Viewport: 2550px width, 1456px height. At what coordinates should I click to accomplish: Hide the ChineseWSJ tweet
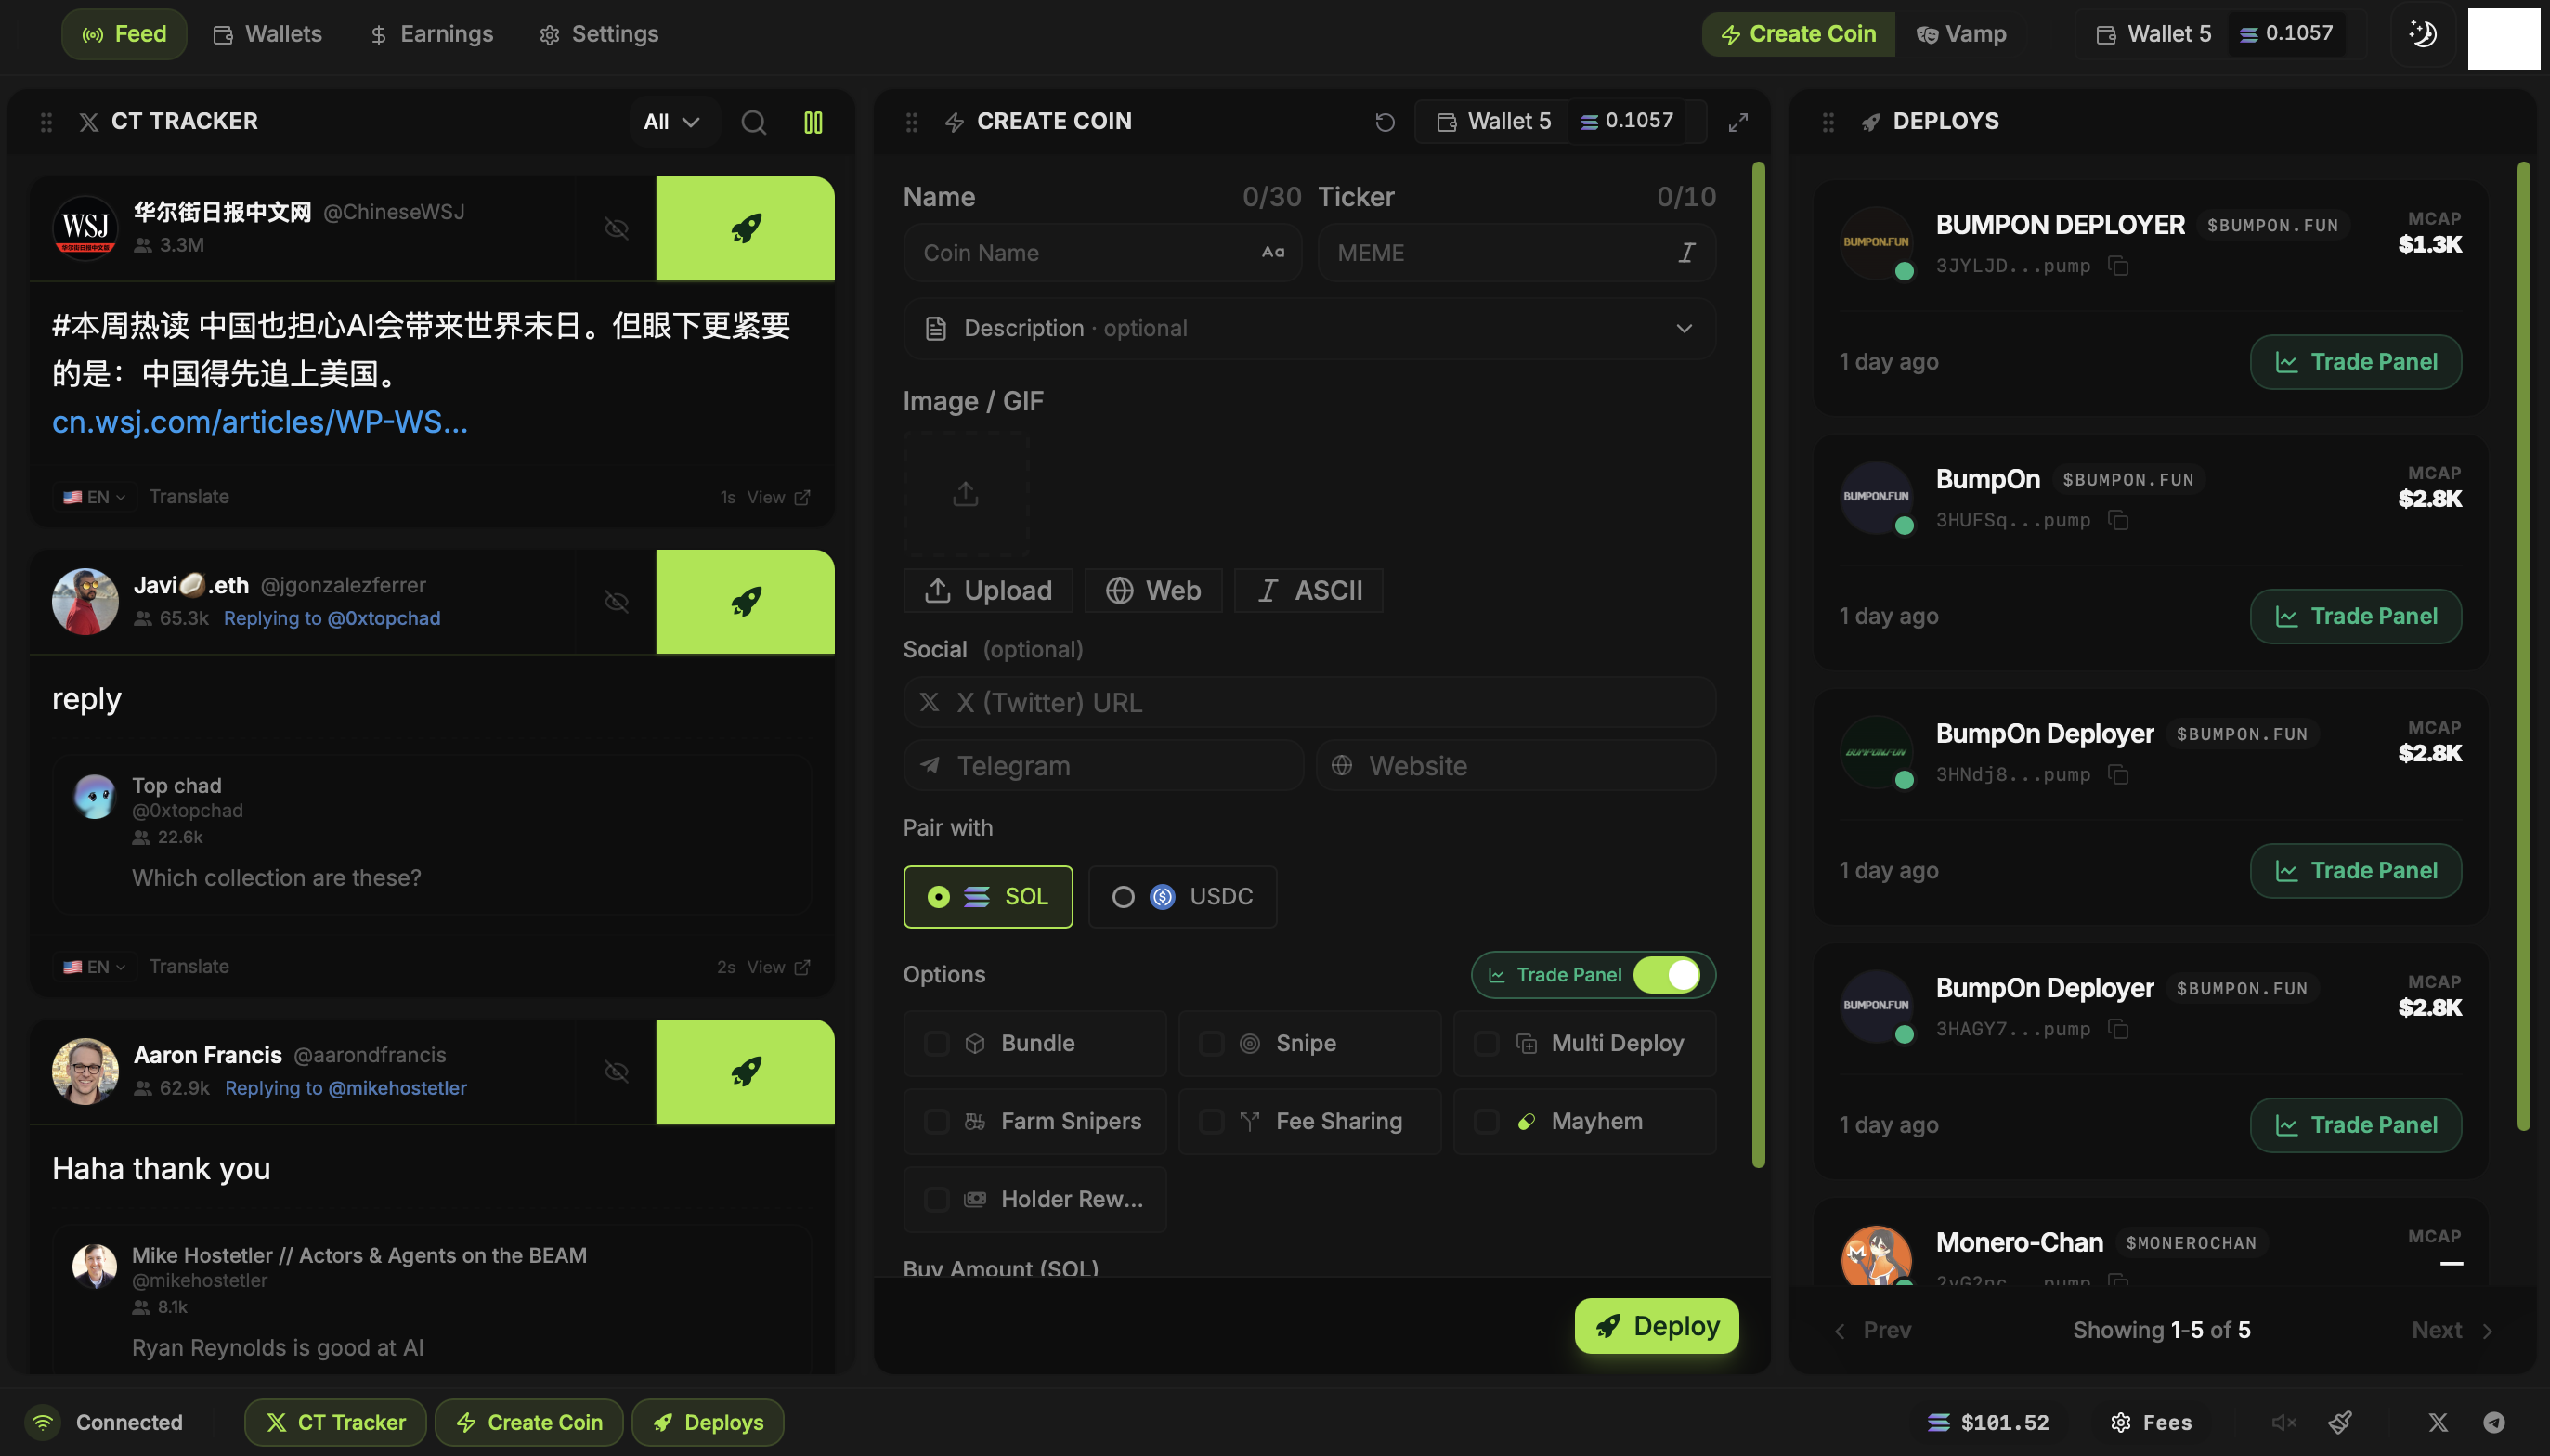(616, 228)
